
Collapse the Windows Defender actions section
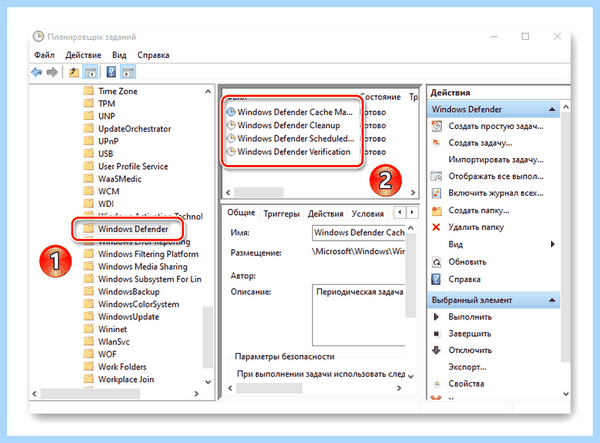pyautogui.click(x=552, y=109)
